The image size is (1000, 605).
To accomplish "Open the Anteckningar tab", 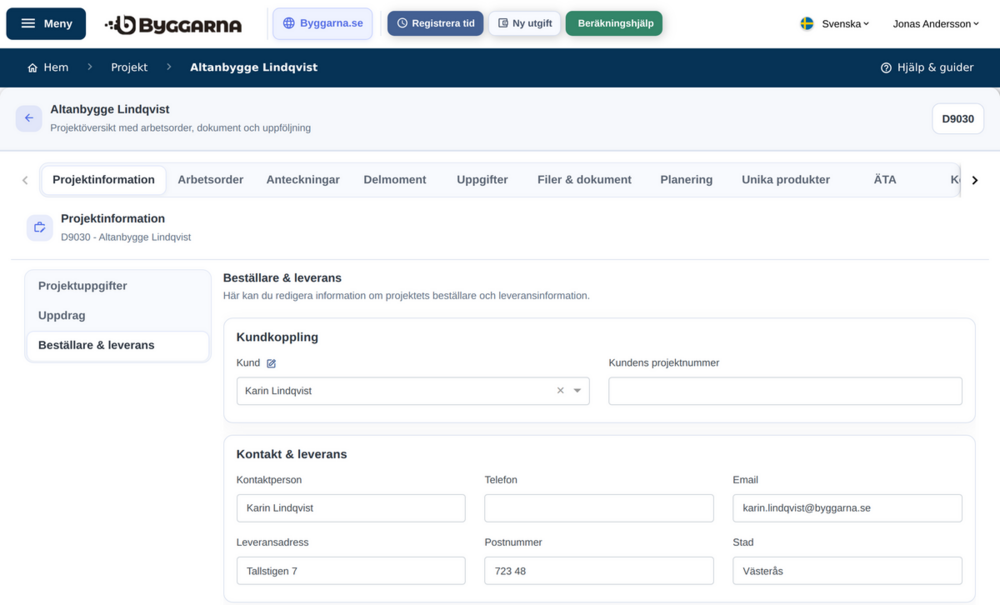I will point(303,180).
